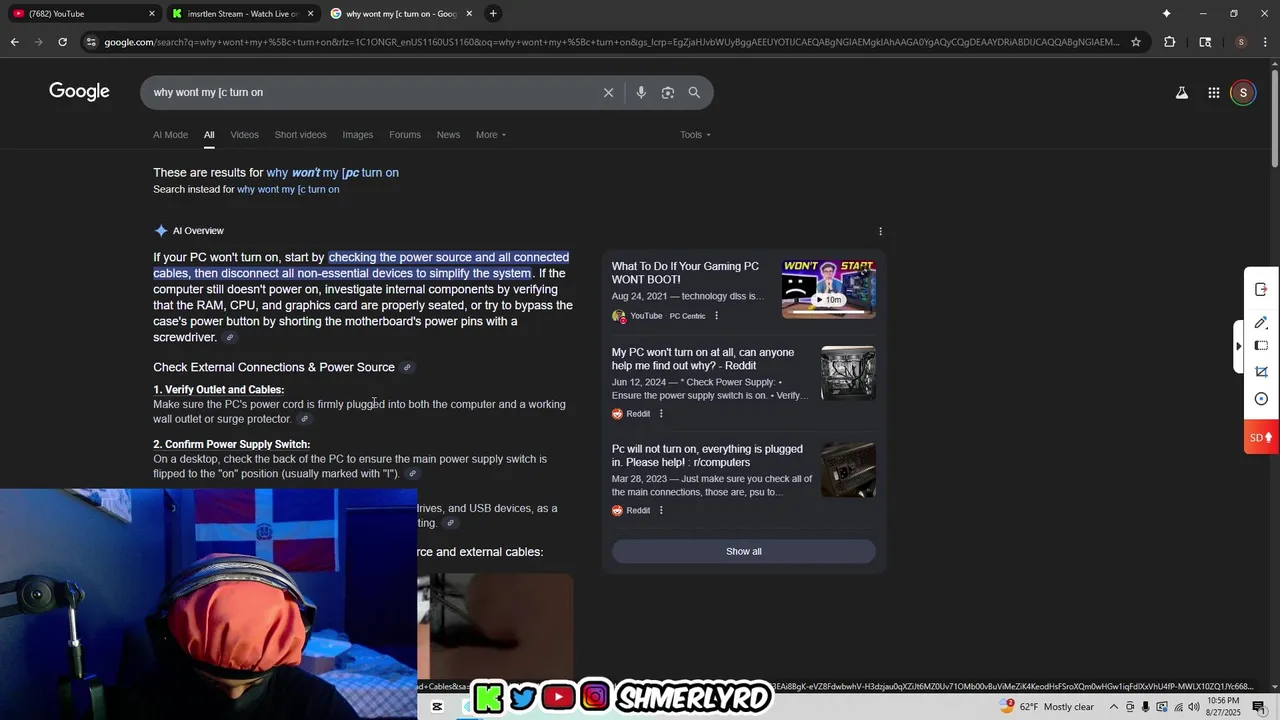
Task: Play the Gaming PC WONT START video thumbnail
Action: pos(828,289)
